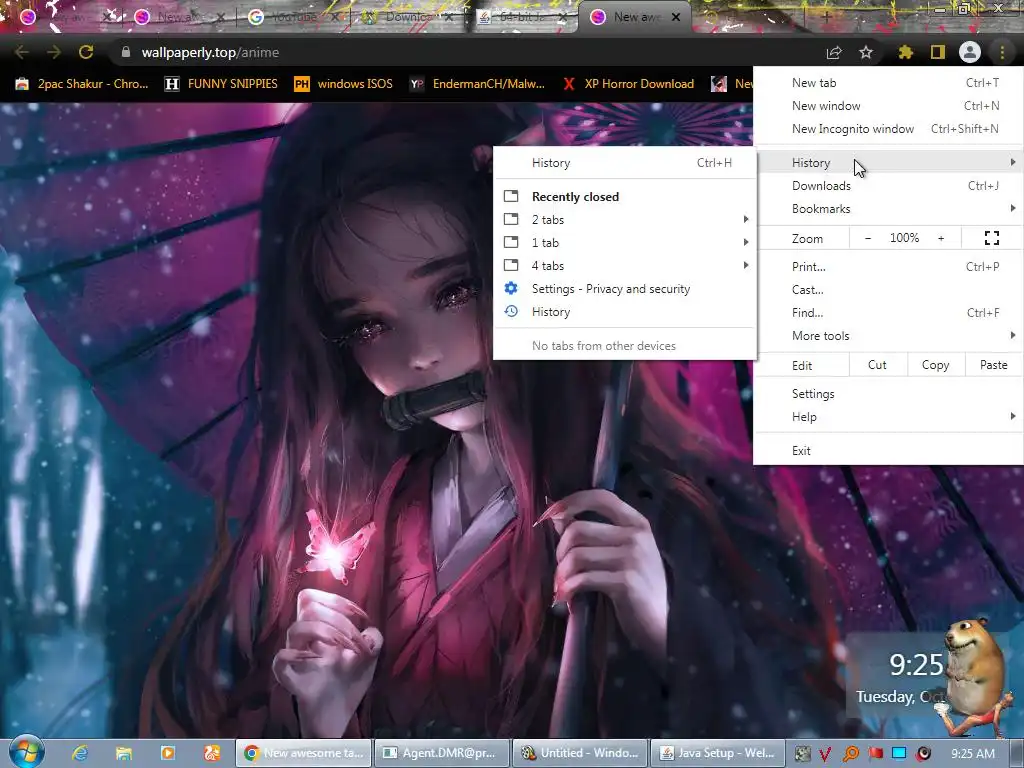Click the three-dot Chrome menu button
This screenshot has width=1024, height=768.
coord(1002,52)
